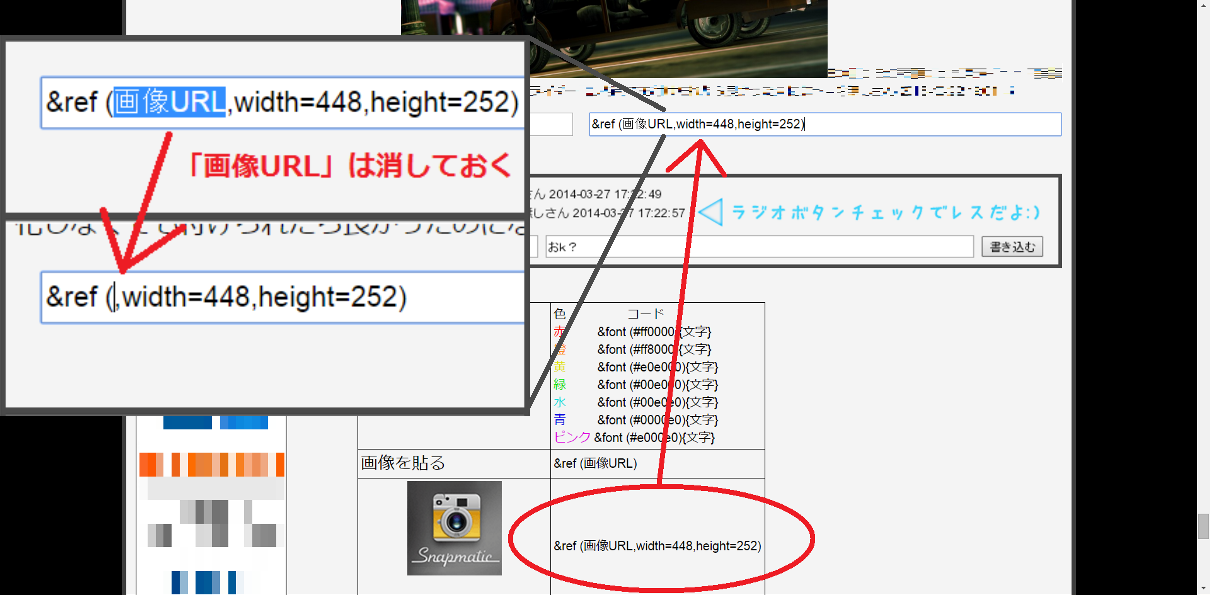Click the blue 青 color label
The width and height of the screenshot is (1210, 595).
[560, 420]
